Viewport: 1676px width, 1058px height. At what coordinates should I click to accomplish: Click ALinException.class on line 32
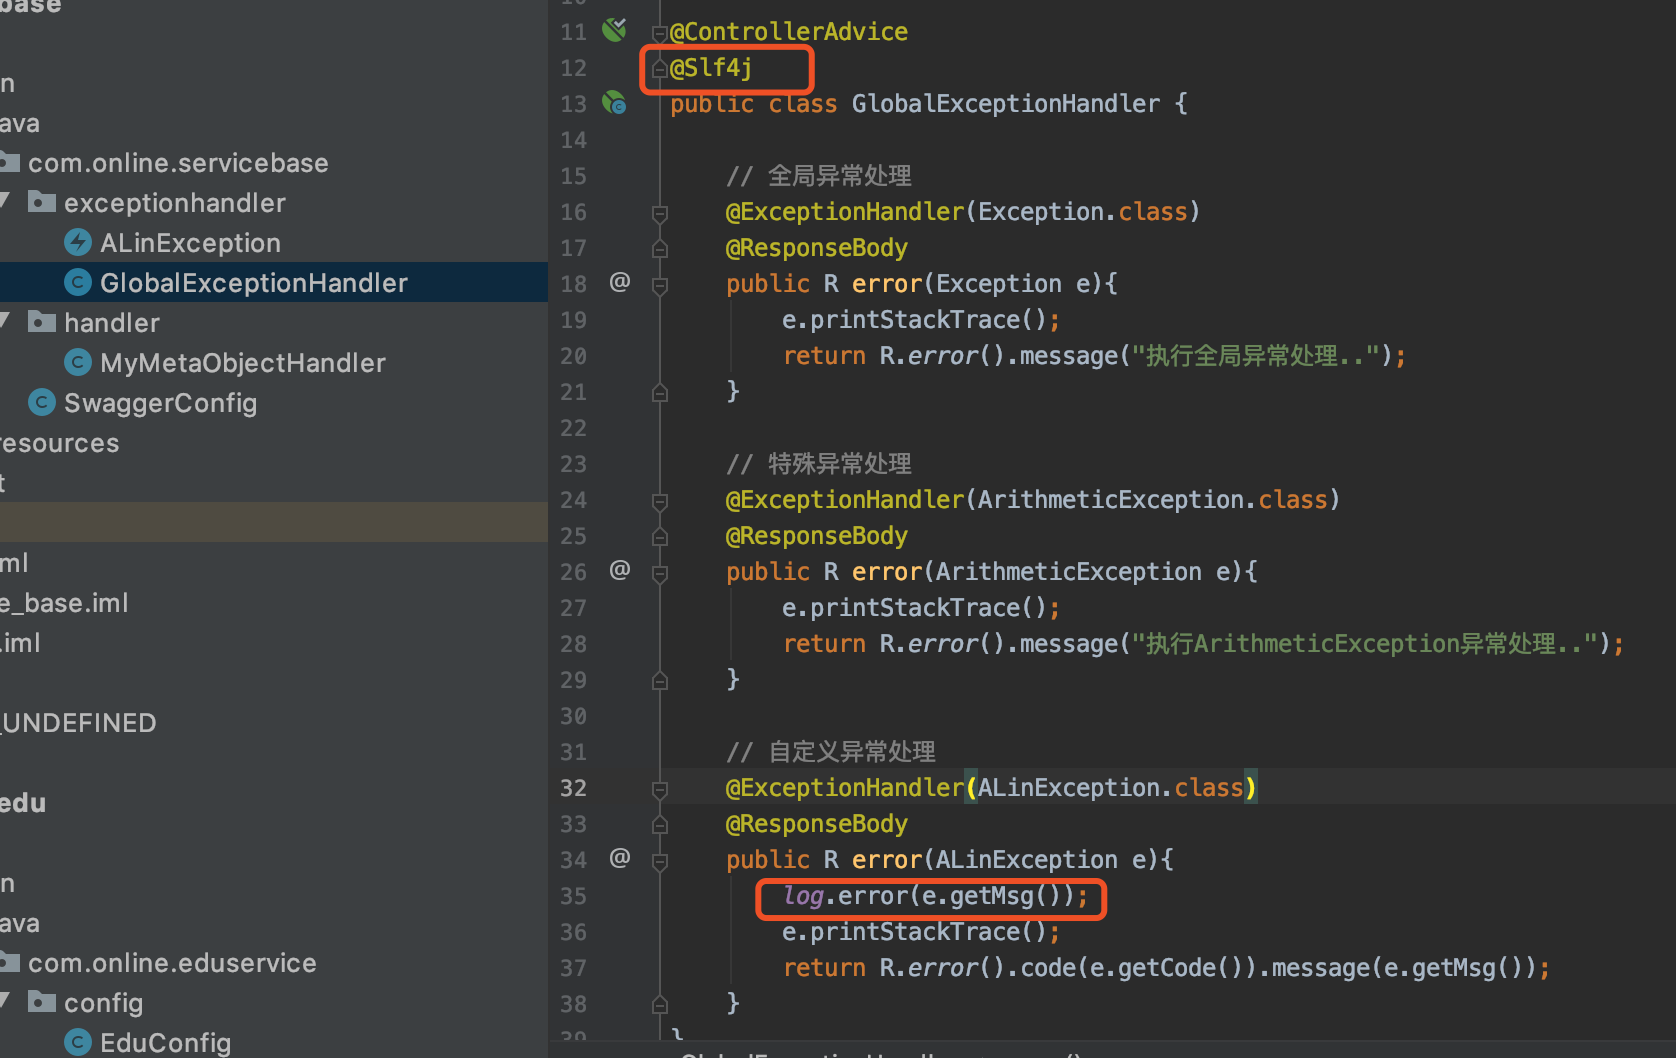click(x=1111, y=787)
